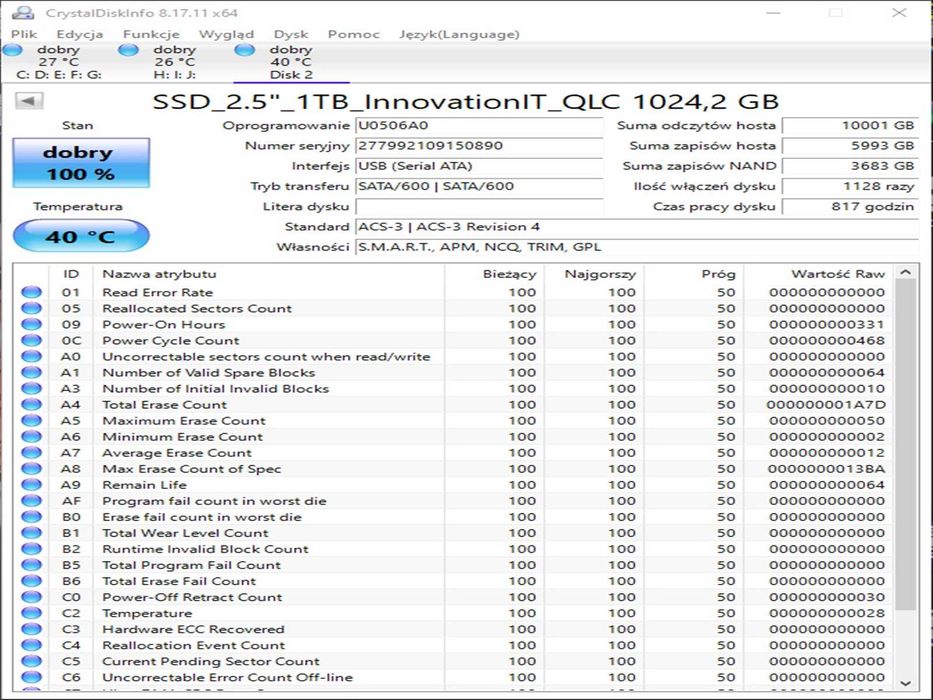Click the scroll up arrow of attribute list
The image size is (933, 700).
(906, 272)
